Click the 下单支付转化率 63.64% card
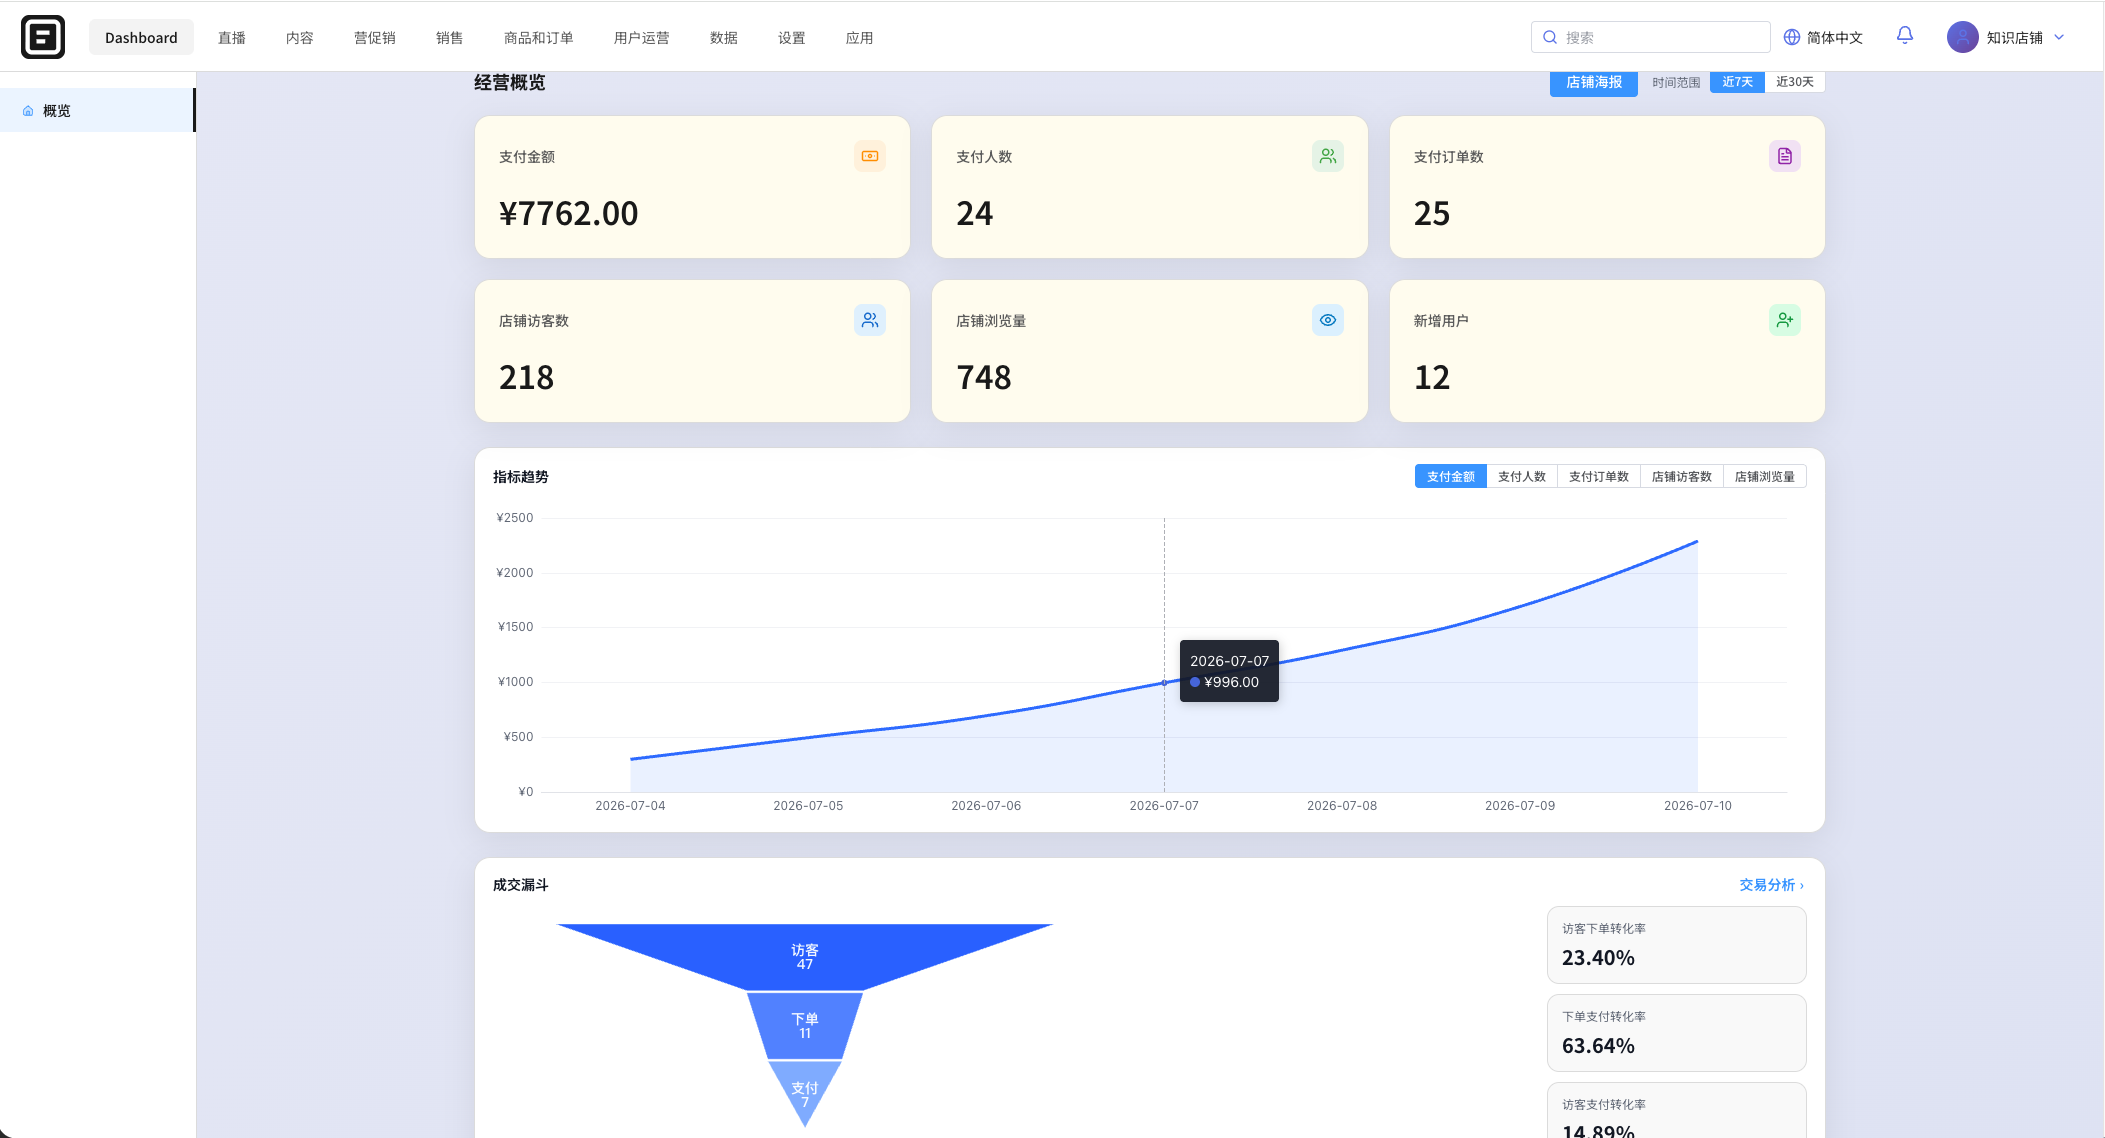Viewport: 2105px width, 1138px height. tap(1677, 1033)
